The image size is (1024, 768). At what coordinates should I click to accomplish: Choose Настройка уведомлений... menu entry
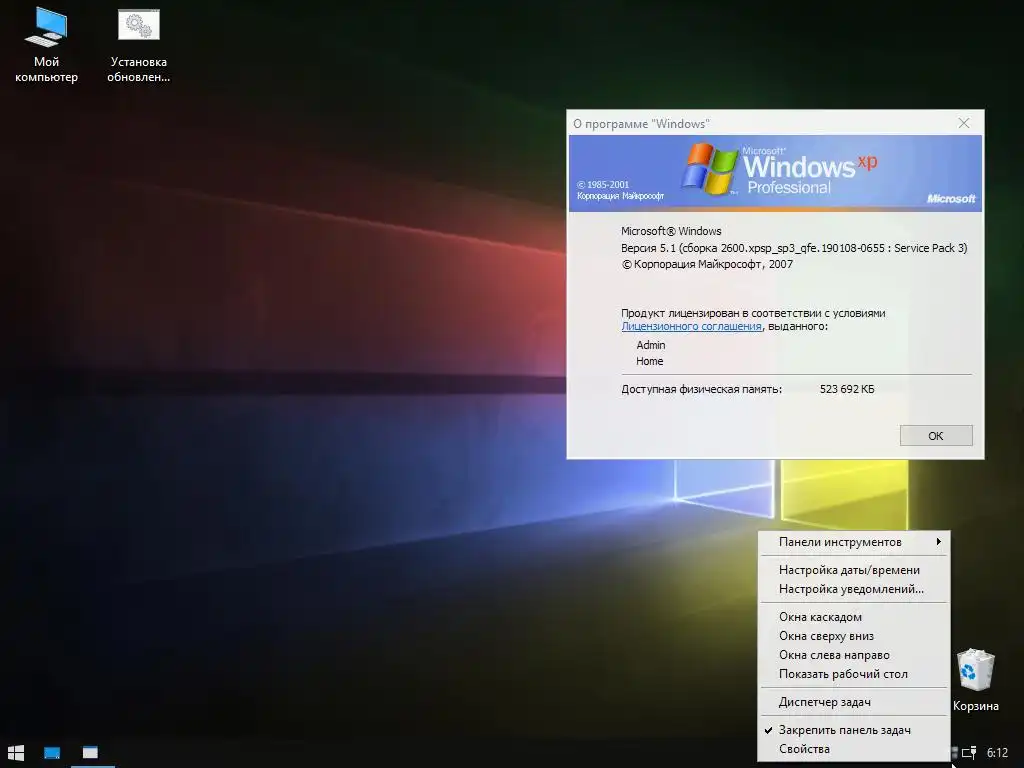[853, 588]
